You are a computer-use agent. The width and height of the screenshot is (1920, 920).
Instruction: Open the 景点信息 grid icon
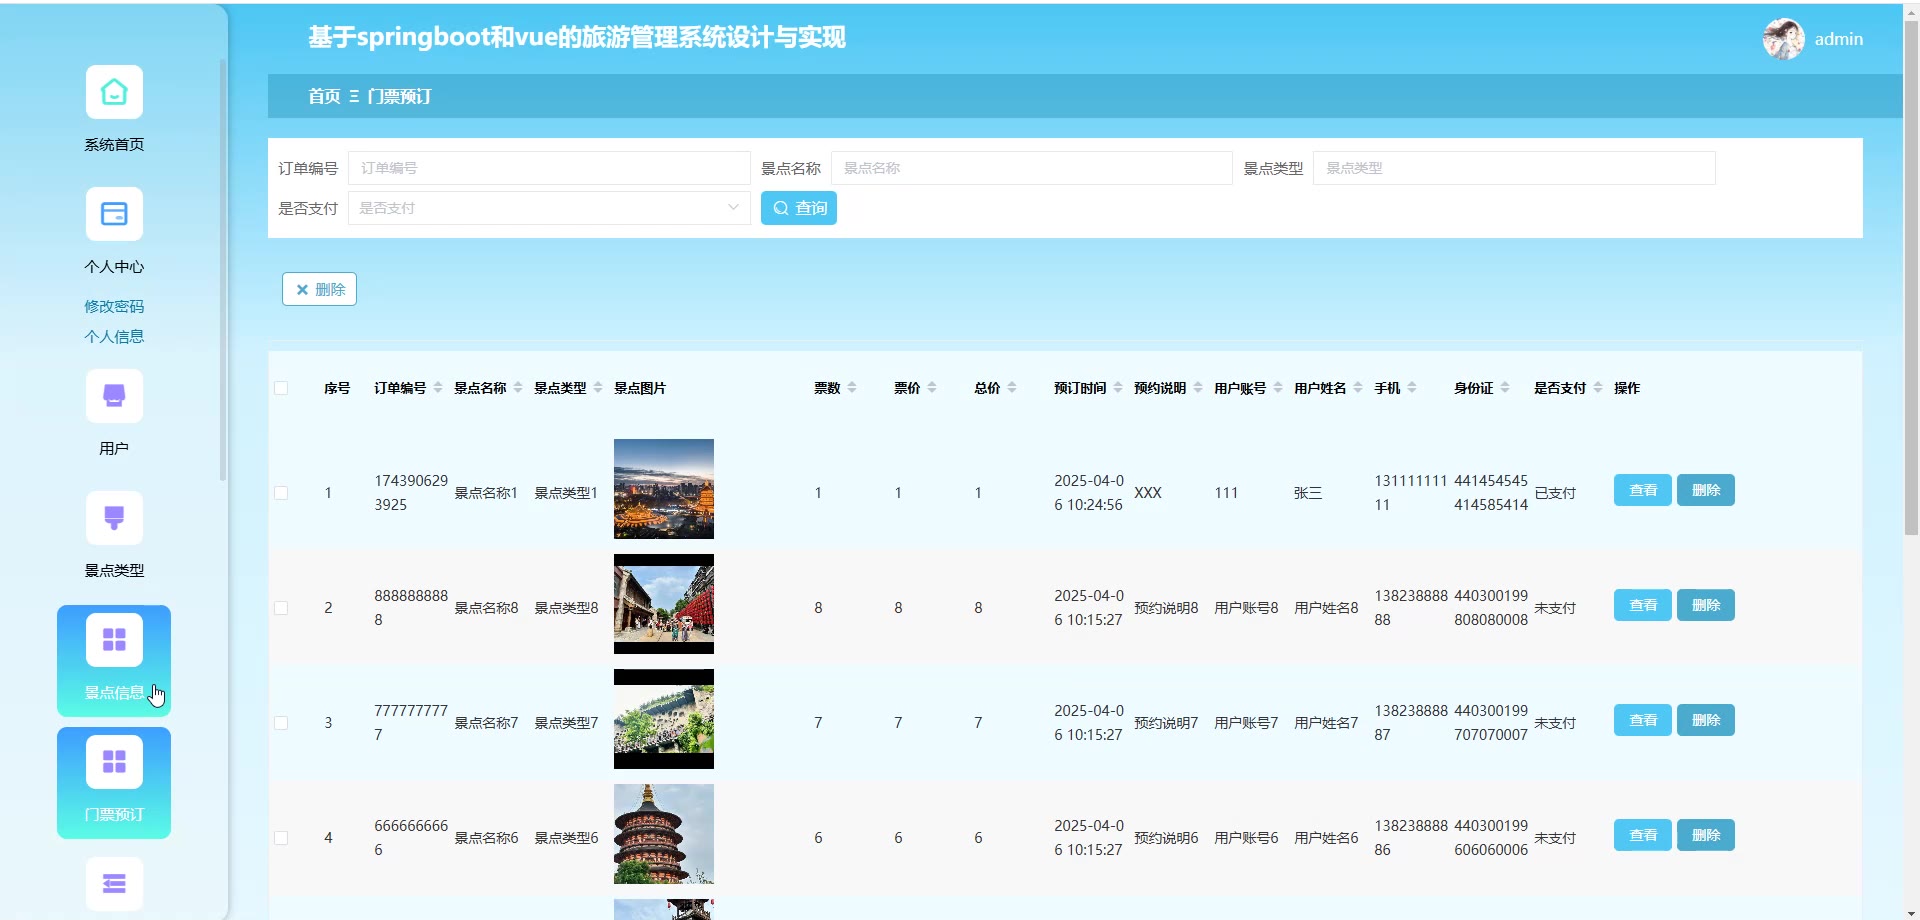click(x=114, y=641)
